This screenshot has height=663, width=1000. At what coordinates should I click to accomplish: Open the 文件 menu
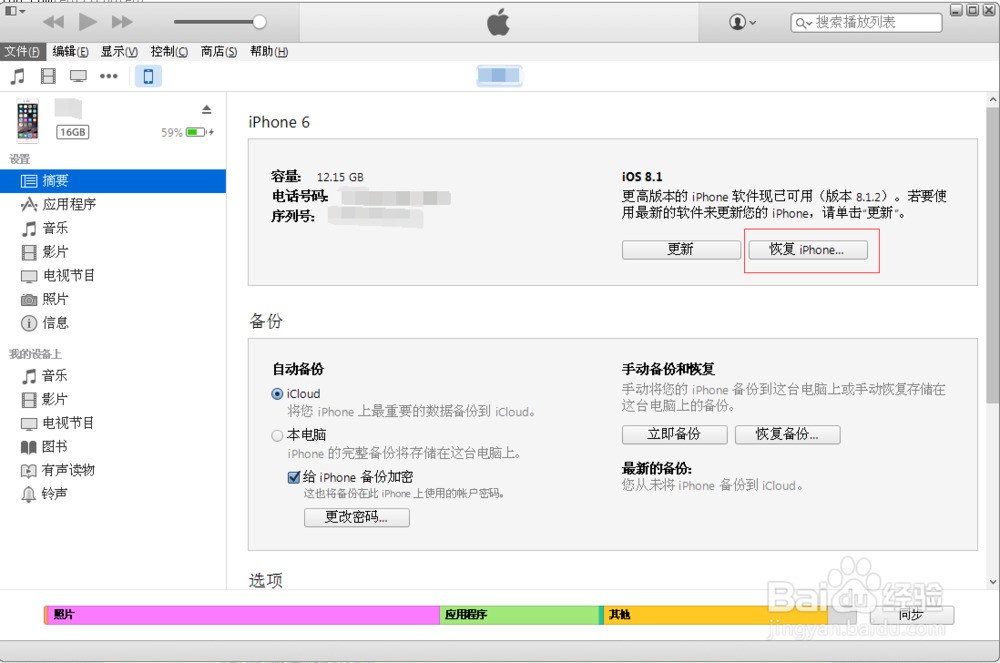click(x=22, y=52)
